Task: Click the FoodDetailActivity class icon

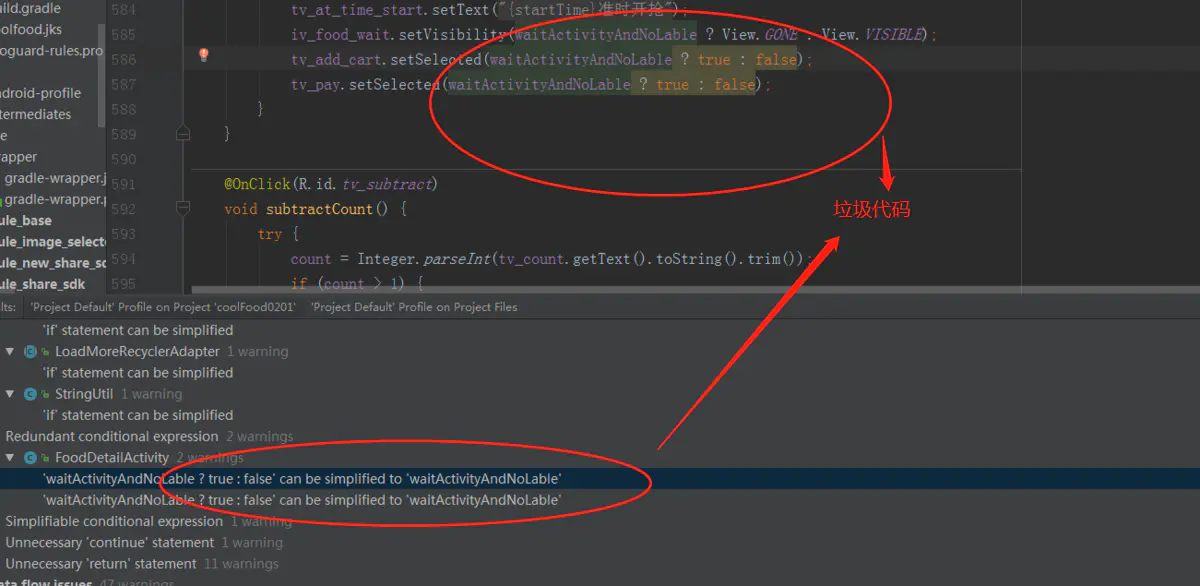Action: [30, 458]
